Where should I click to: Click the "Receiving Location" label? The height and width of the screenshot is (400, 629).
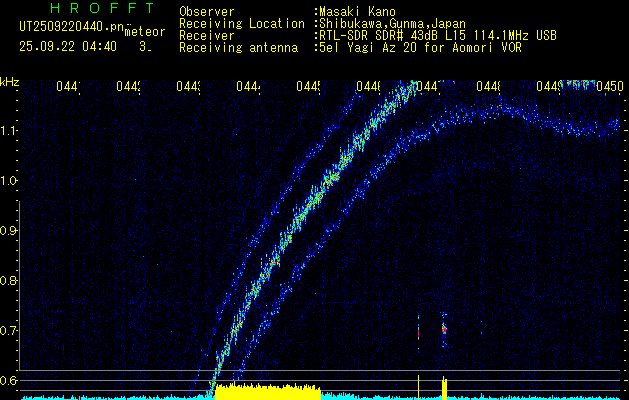click(242, 24)
